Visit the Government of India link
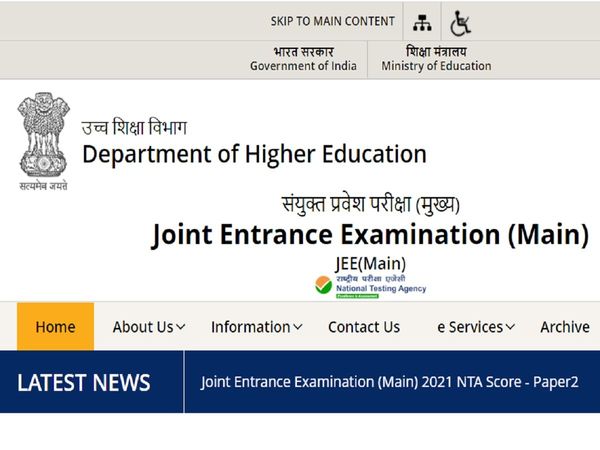 click(x=303, y=59)
